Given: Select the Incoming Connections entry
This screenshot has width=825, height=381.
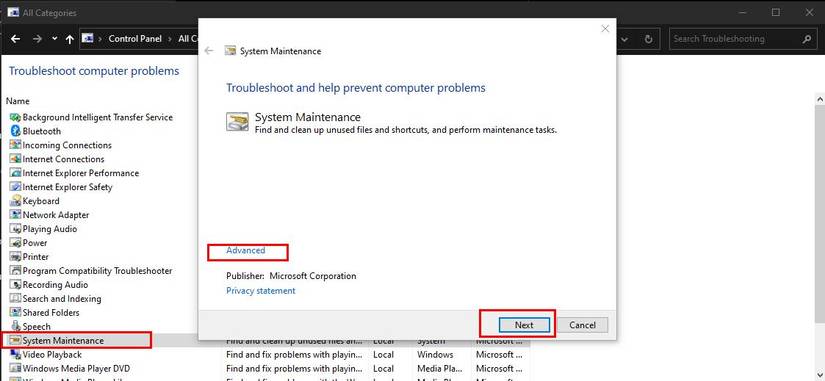Looking at the screenshot, I should [67, 145].
